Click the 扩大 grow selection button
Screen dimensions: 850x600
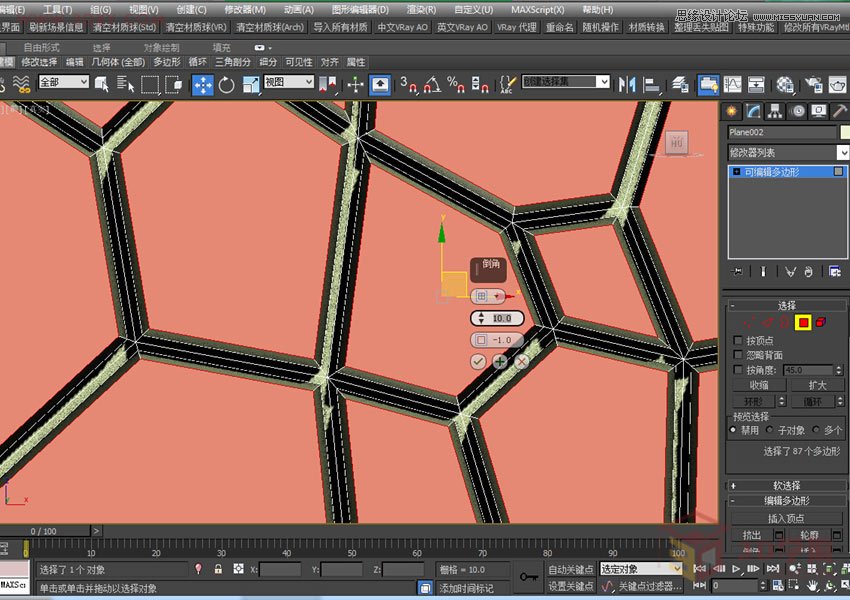pyautogui.click(x=816, y=385)
